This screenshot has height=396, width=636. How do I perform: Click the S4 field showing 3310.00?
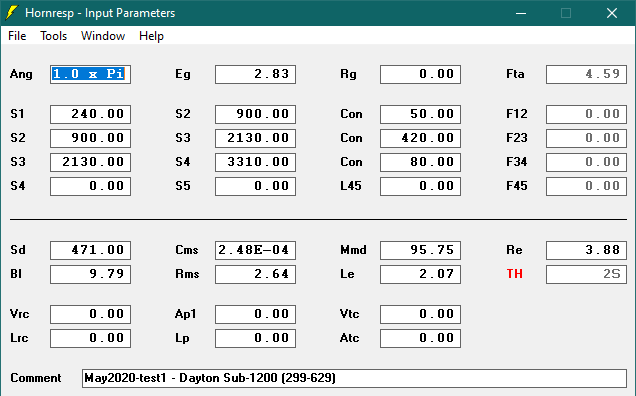point(256,162)
